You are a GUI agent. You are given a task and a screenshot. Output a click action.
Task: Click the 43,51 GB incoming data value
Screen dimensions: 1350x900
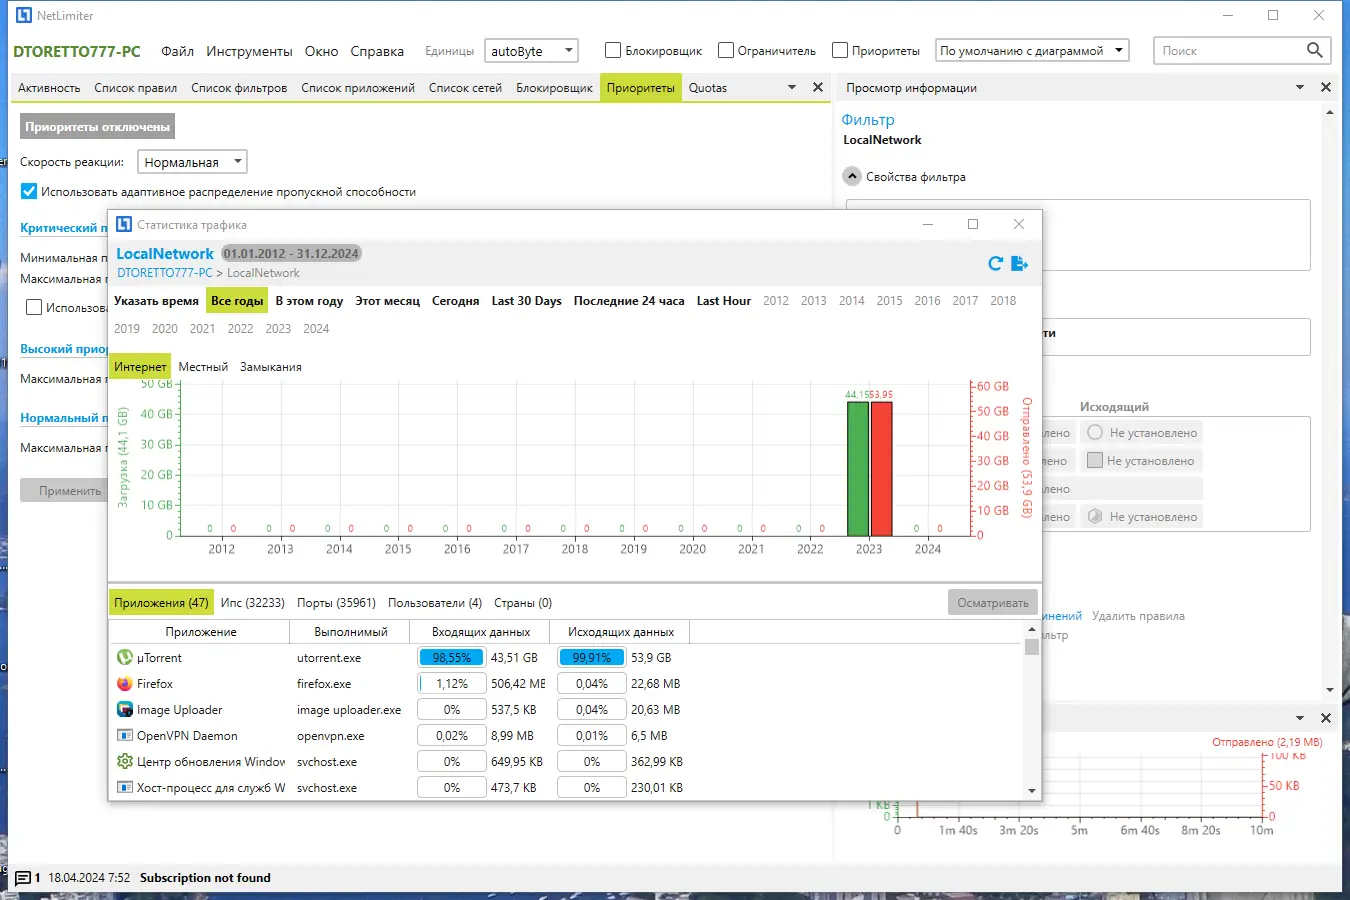514,658
